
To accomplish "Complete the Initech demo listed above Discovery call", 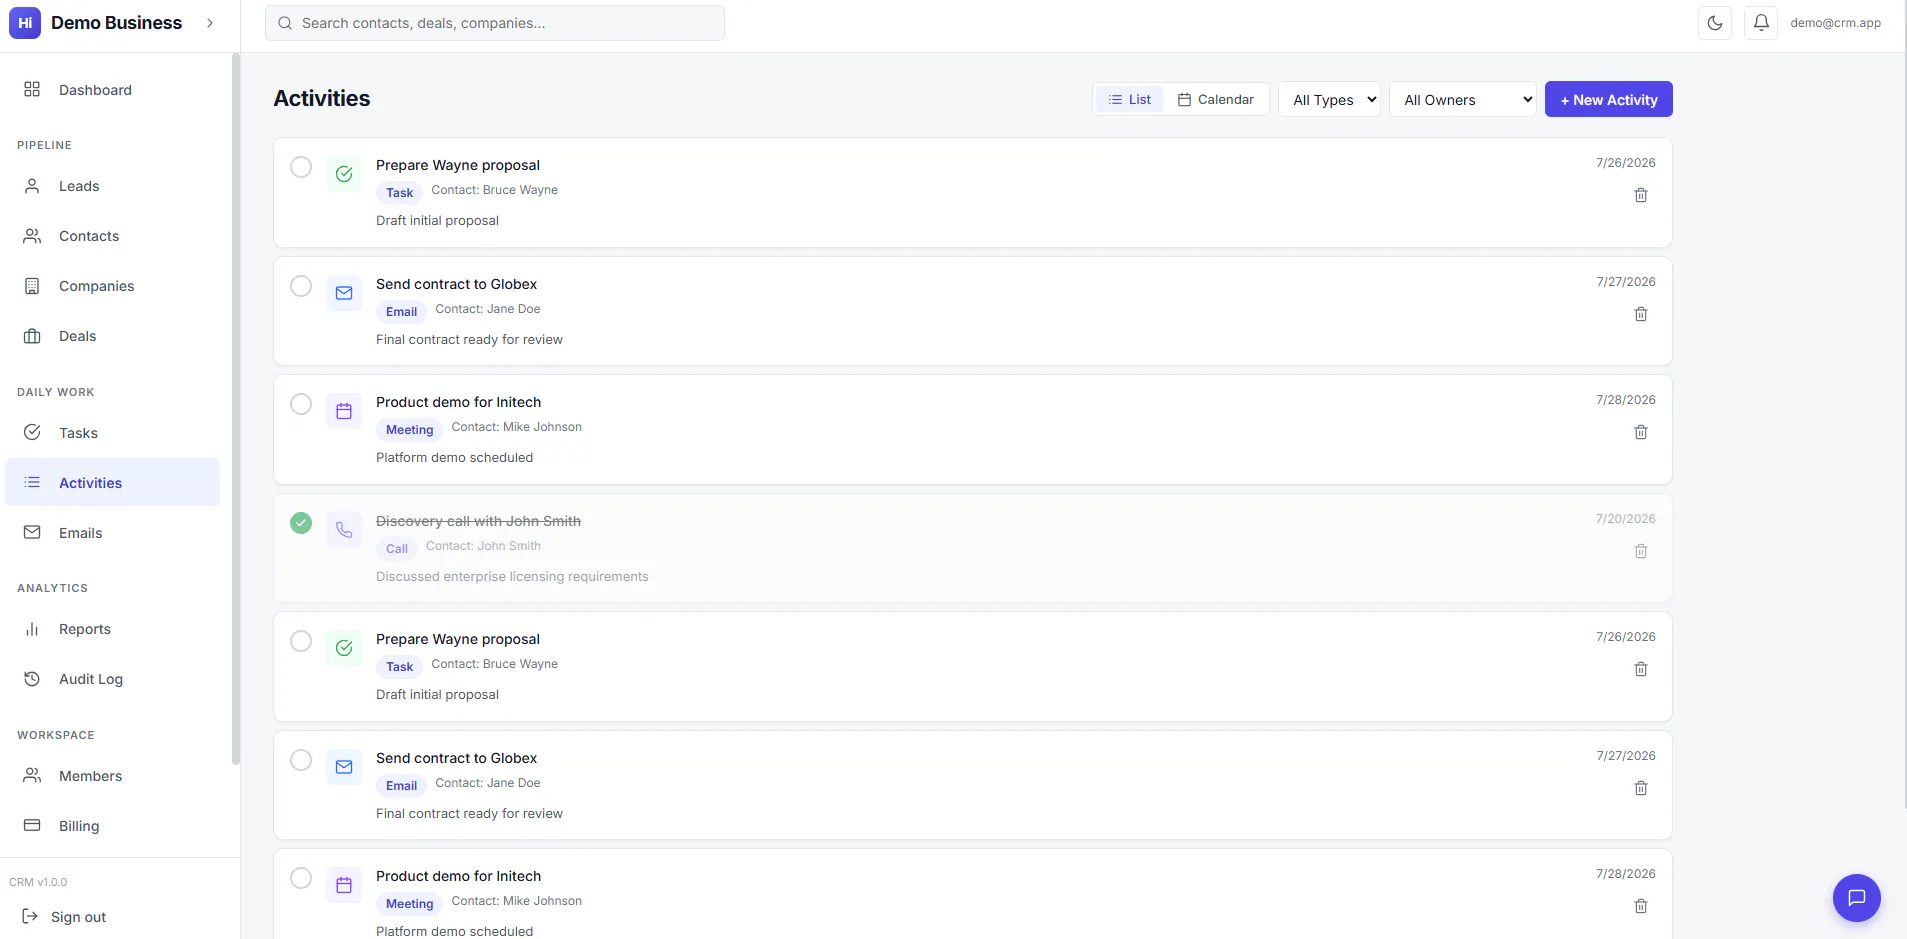I will tap(301, 404).
